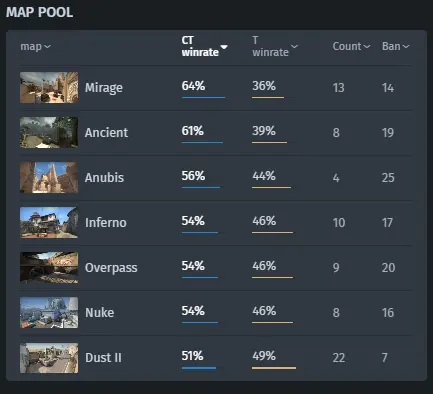Open the Overpass map thumbnail
Image resolution: width=433 pixels, height=394 pixels.
49,268
